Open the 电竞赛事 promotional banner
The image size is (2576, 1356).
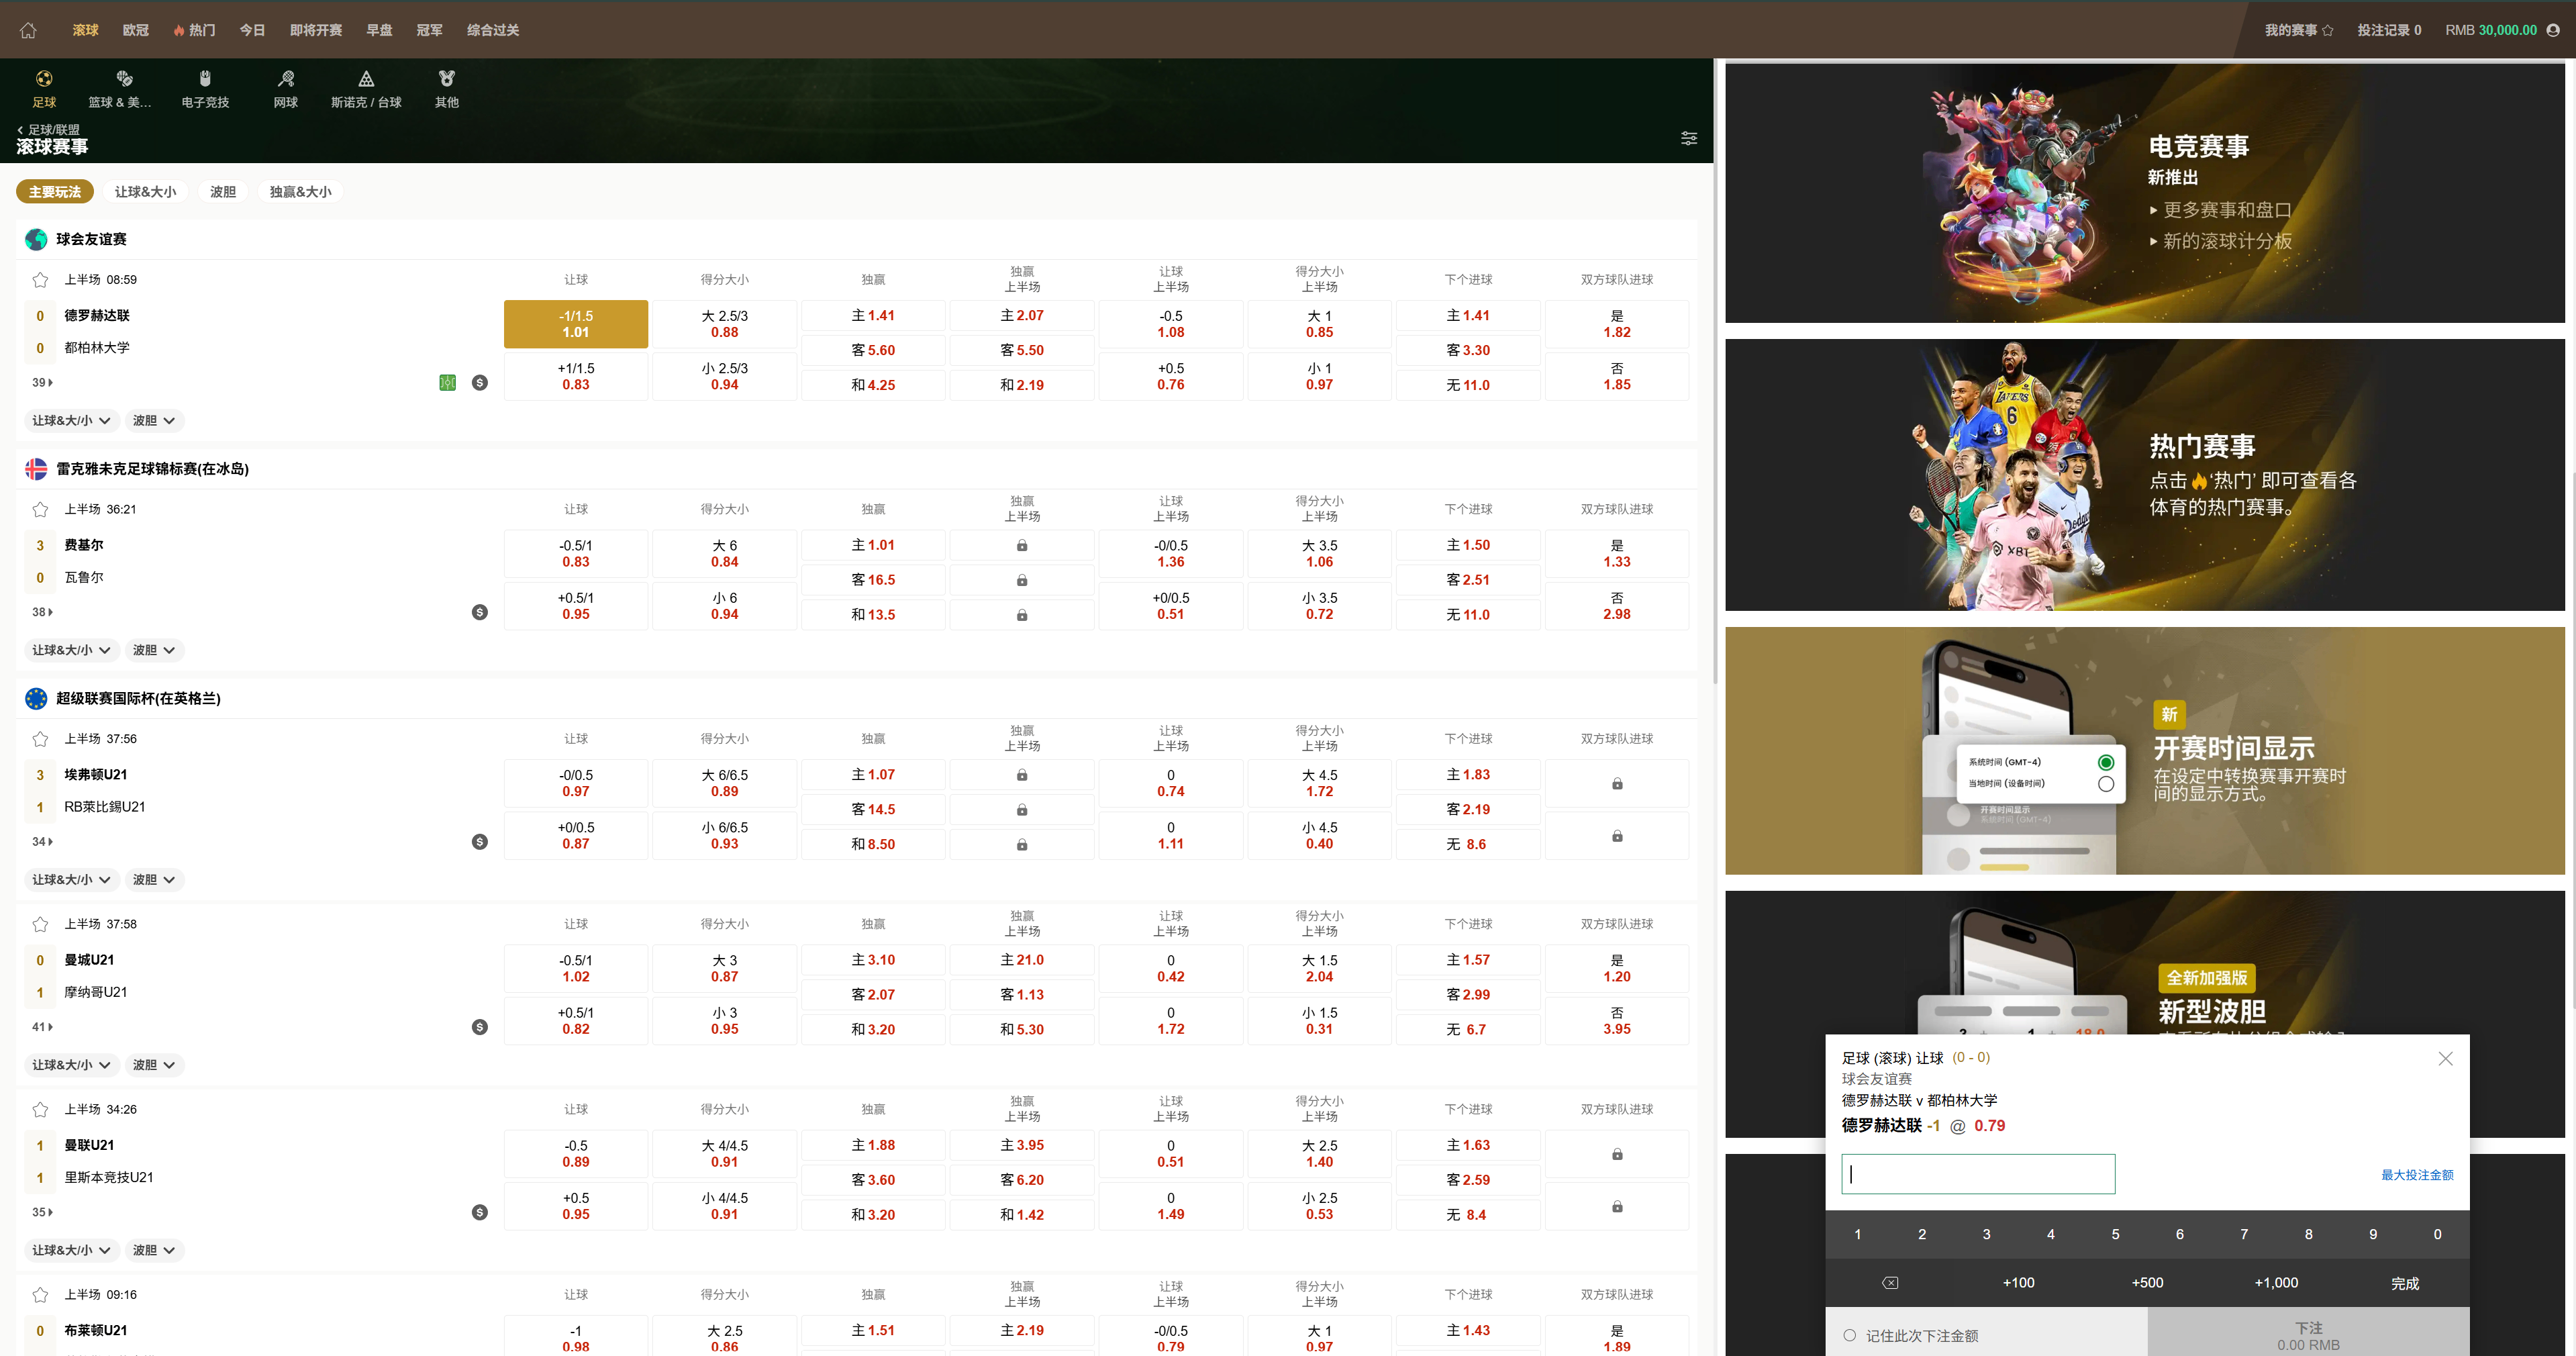pyautogui.click(x=2144, y=193)
